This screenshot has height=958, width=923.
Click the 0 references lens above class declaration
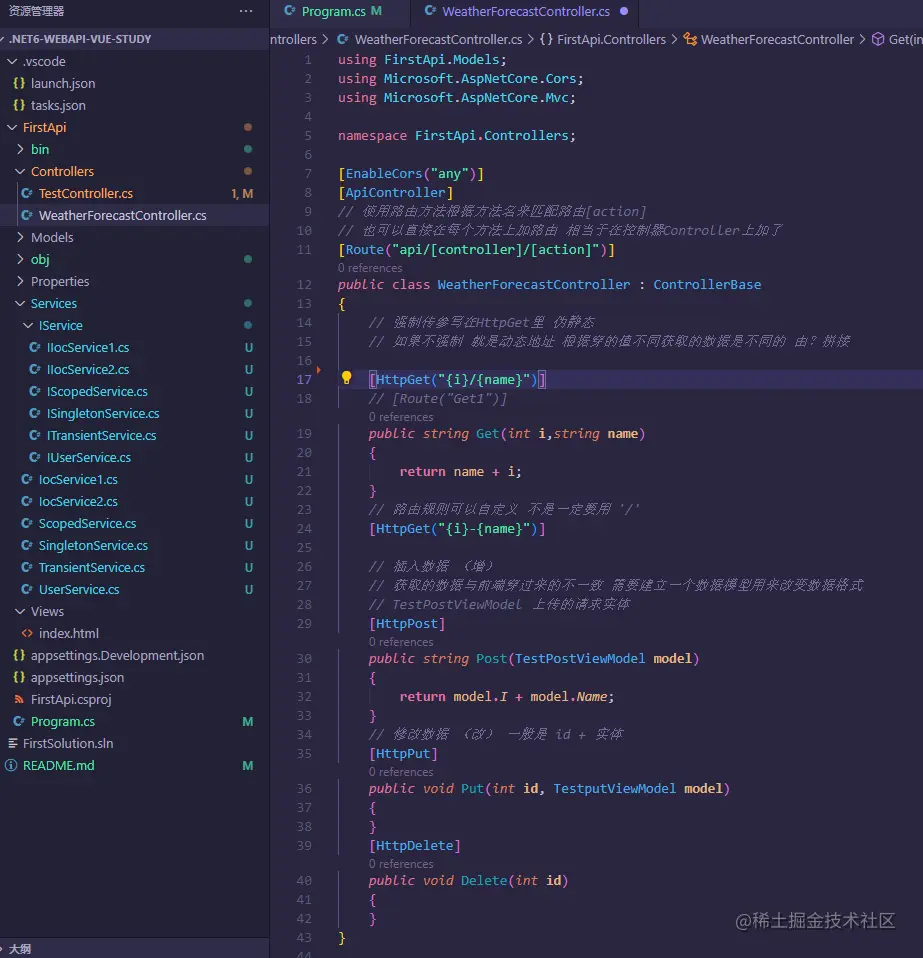(x=370, y=268)
